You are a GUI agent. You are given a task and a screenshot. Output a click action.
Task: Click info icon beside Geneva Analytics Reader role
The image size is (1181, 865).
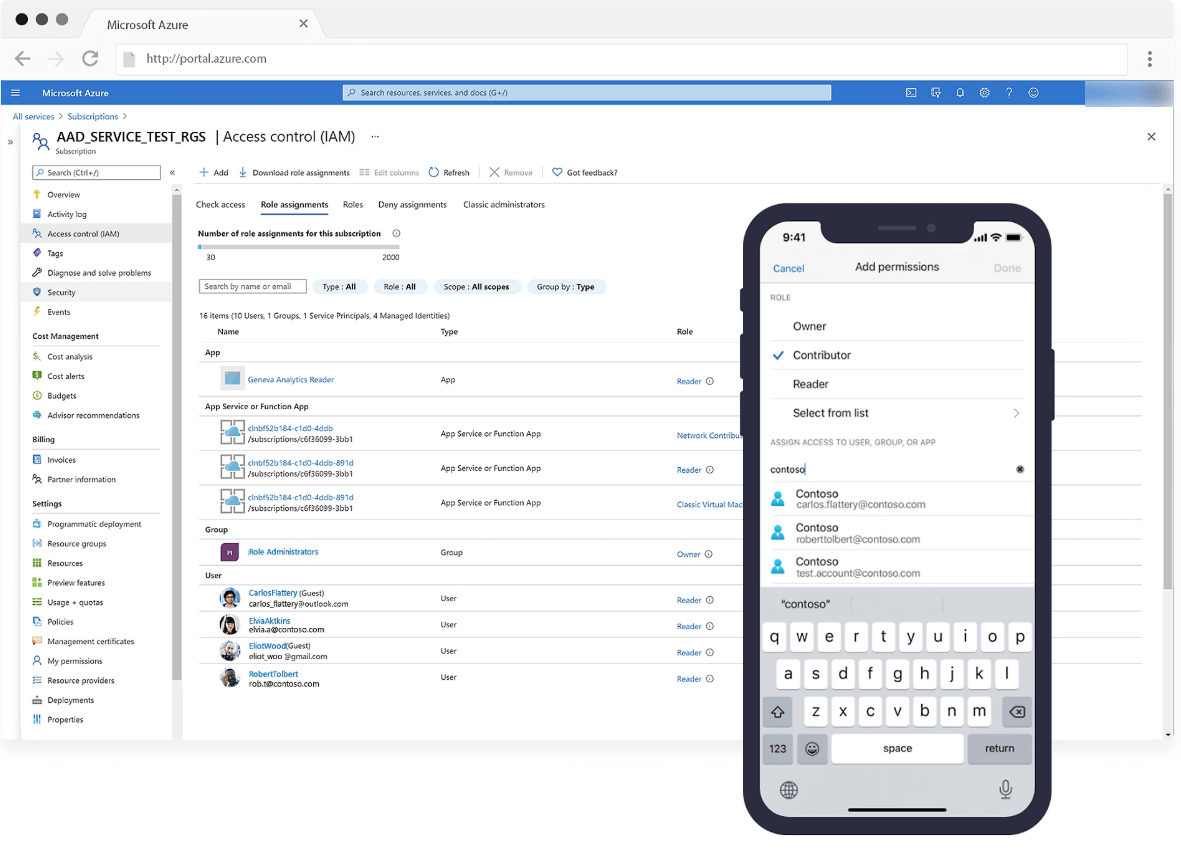[710, 381]
